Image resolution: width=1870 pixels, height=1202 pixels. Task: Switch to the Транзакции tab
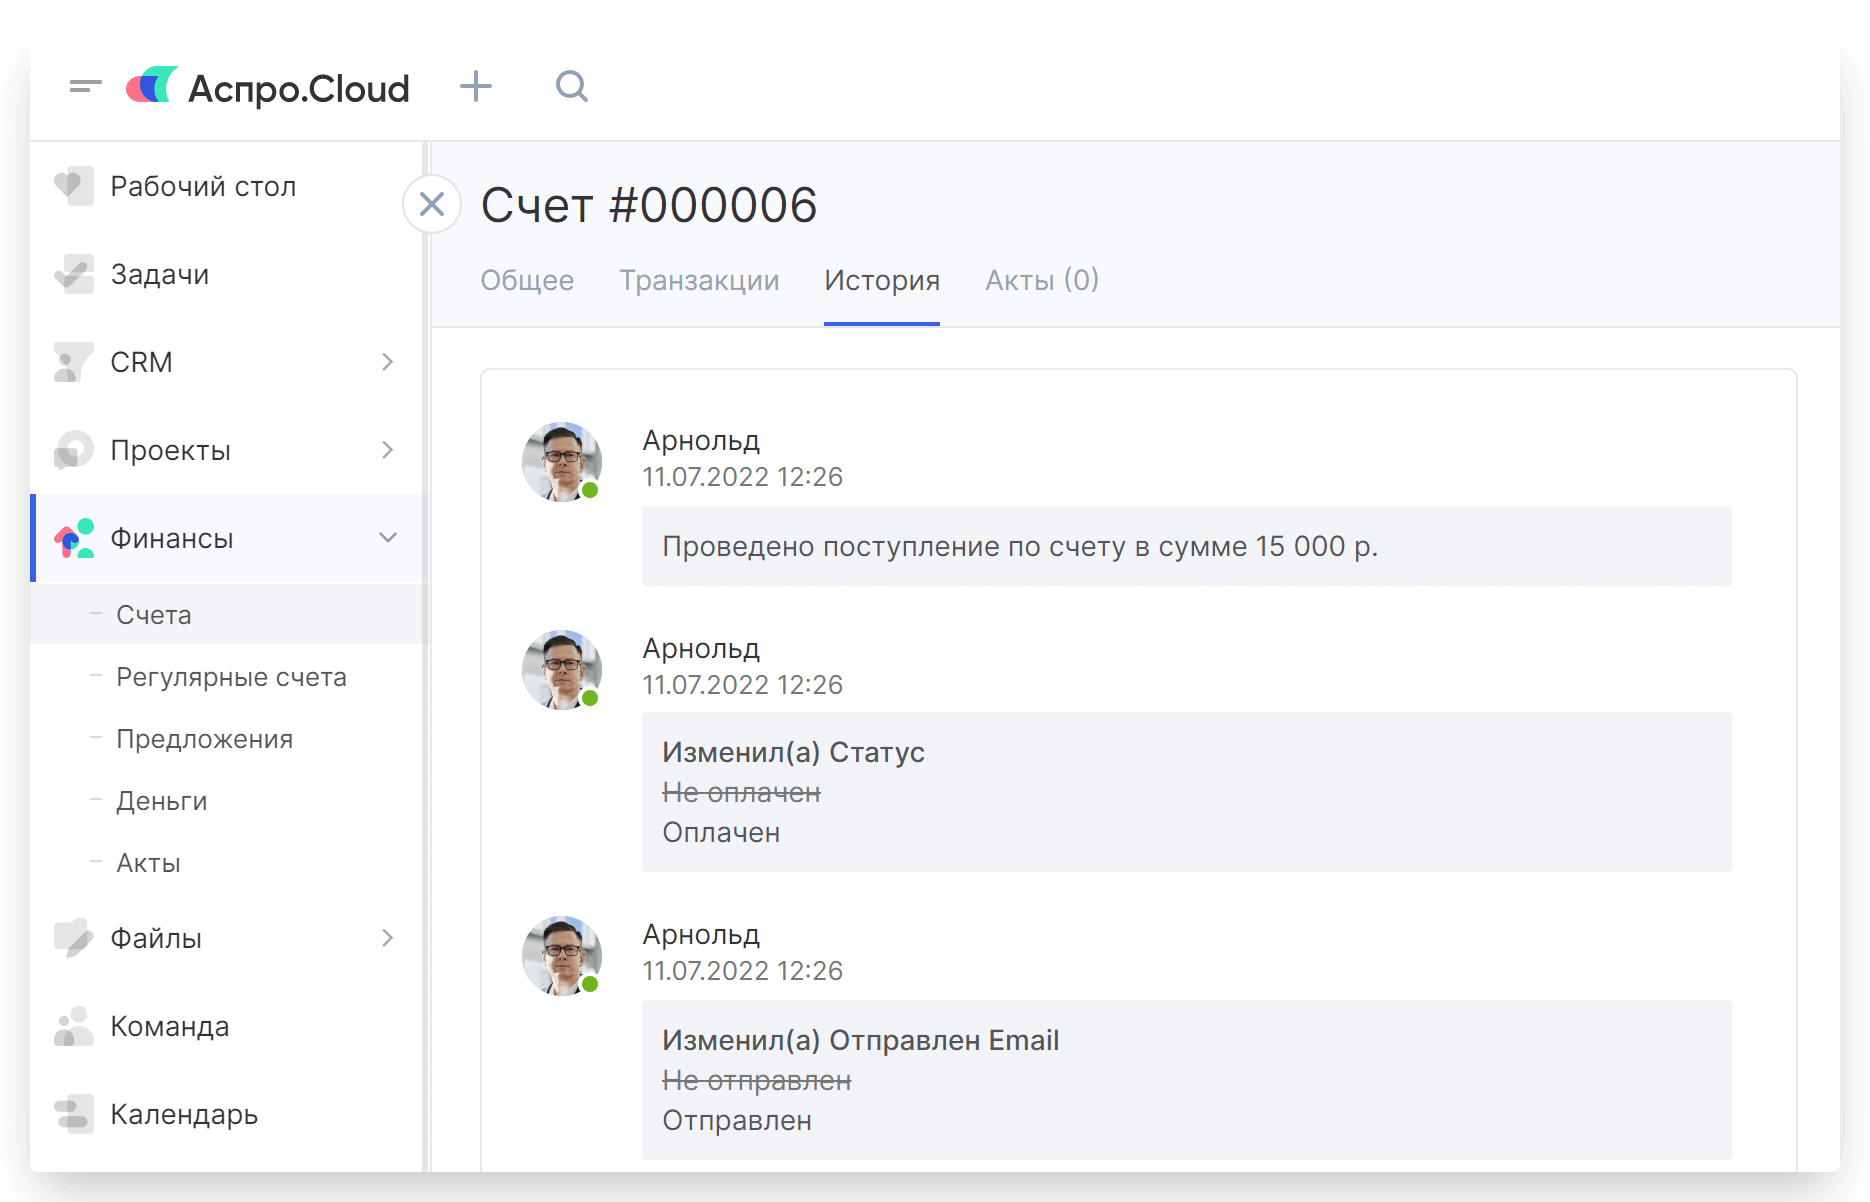[x=699, y=280]
